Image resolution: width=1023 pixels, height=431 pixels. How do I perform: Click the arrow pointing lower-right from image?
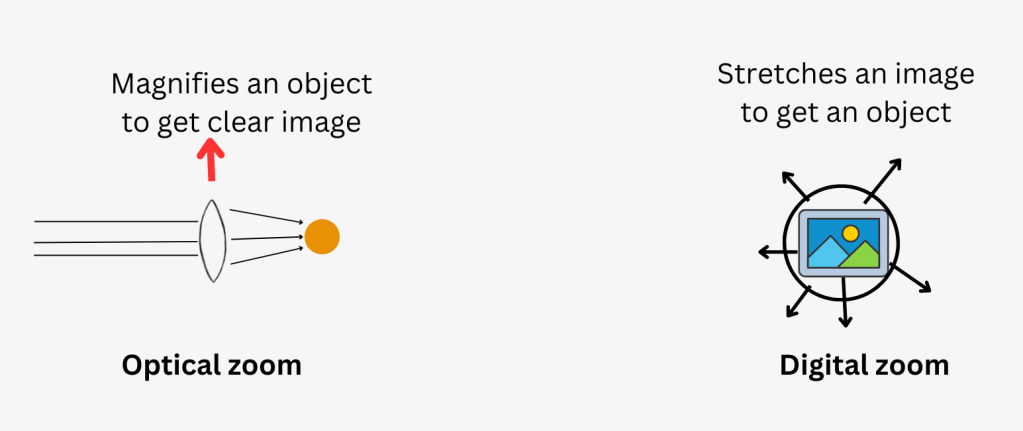click(911, 279)
